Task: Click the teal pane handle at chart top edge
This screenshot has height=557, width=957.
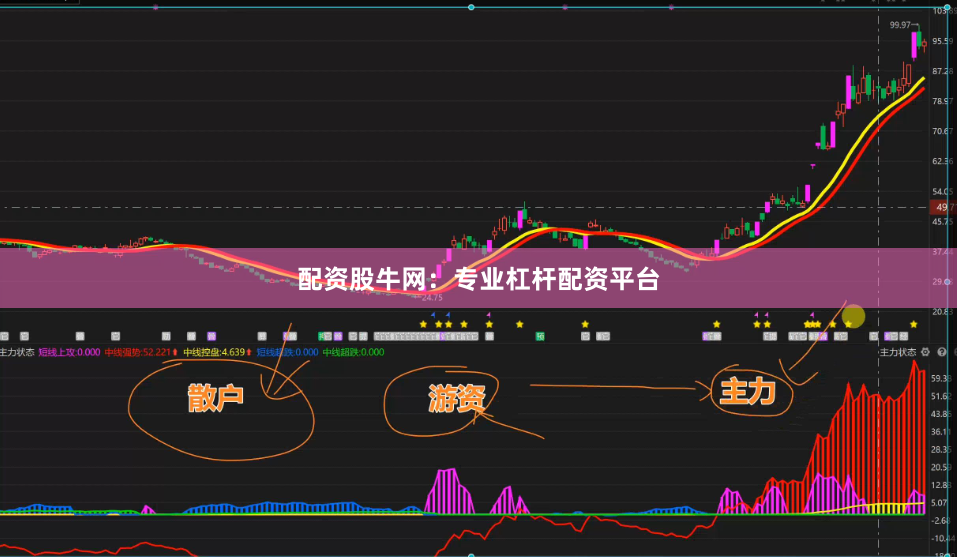Action: (x=471, y=7)
